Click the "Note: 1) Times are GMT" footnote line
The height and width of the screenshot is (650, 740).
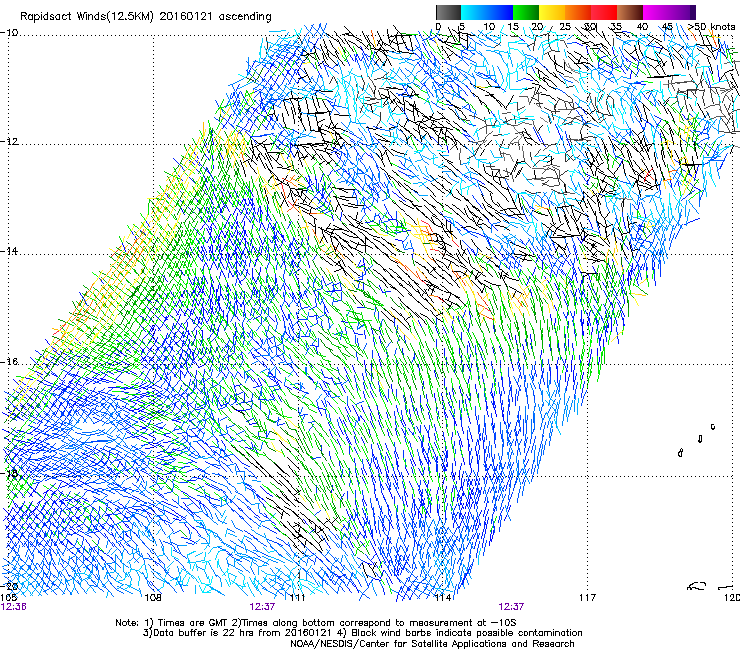[316, 623]
